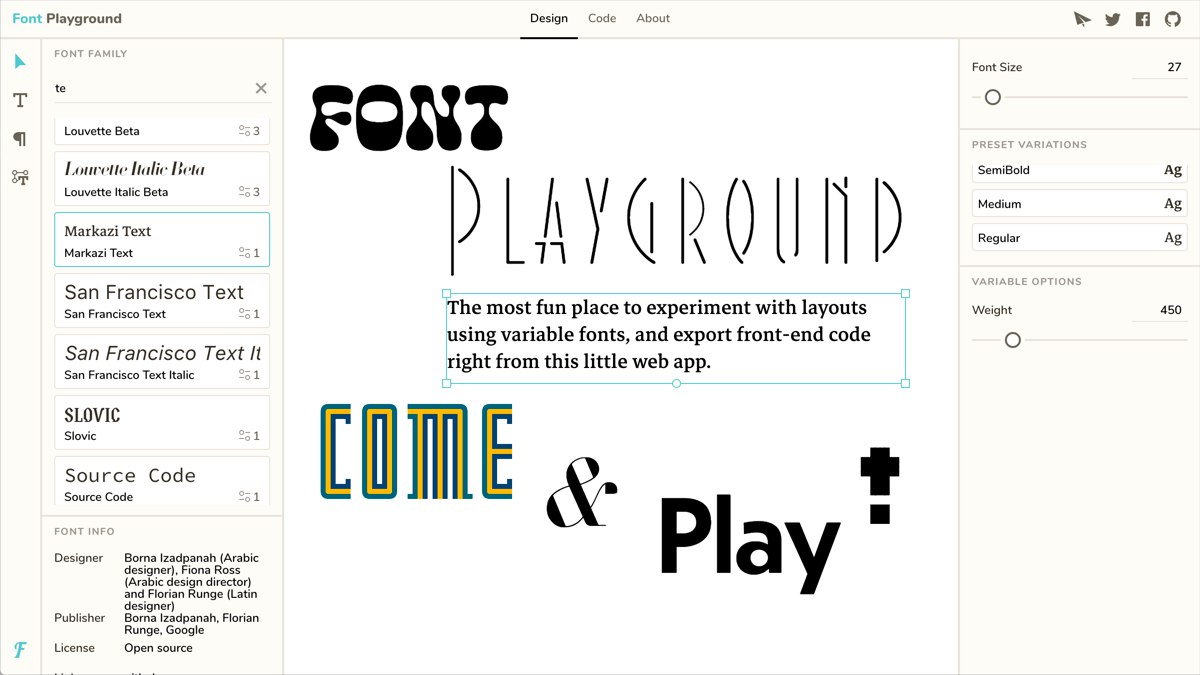Image resolution: width=1200 pixels, height=675 pixels.
Task: Click the cursive F logo icon
Action: [x=20, y=650]
